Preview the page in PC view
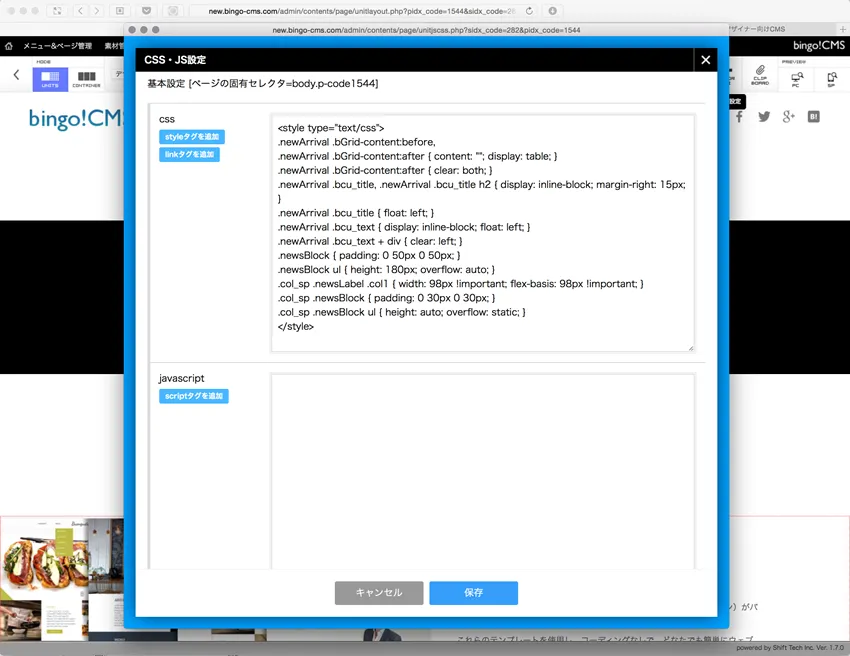The height and width of the screenshot is (656, 850). coord(796,79)
